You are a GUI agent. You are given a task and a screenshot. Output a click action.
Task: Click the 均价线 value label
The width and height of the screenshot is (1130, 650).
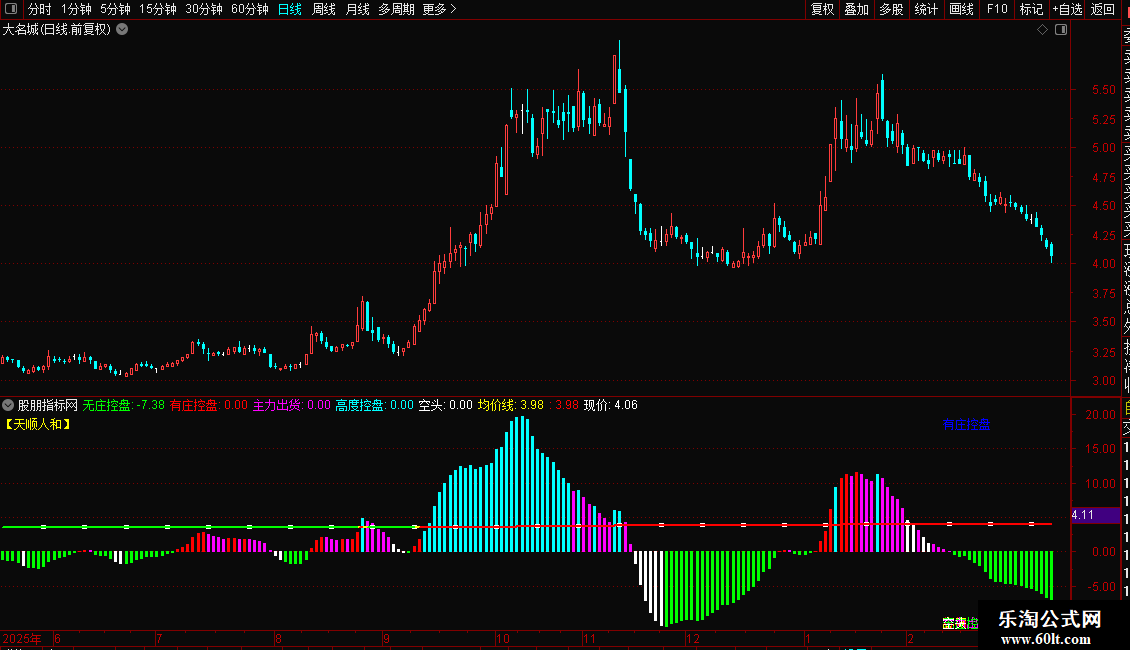[x=511, y=405]
